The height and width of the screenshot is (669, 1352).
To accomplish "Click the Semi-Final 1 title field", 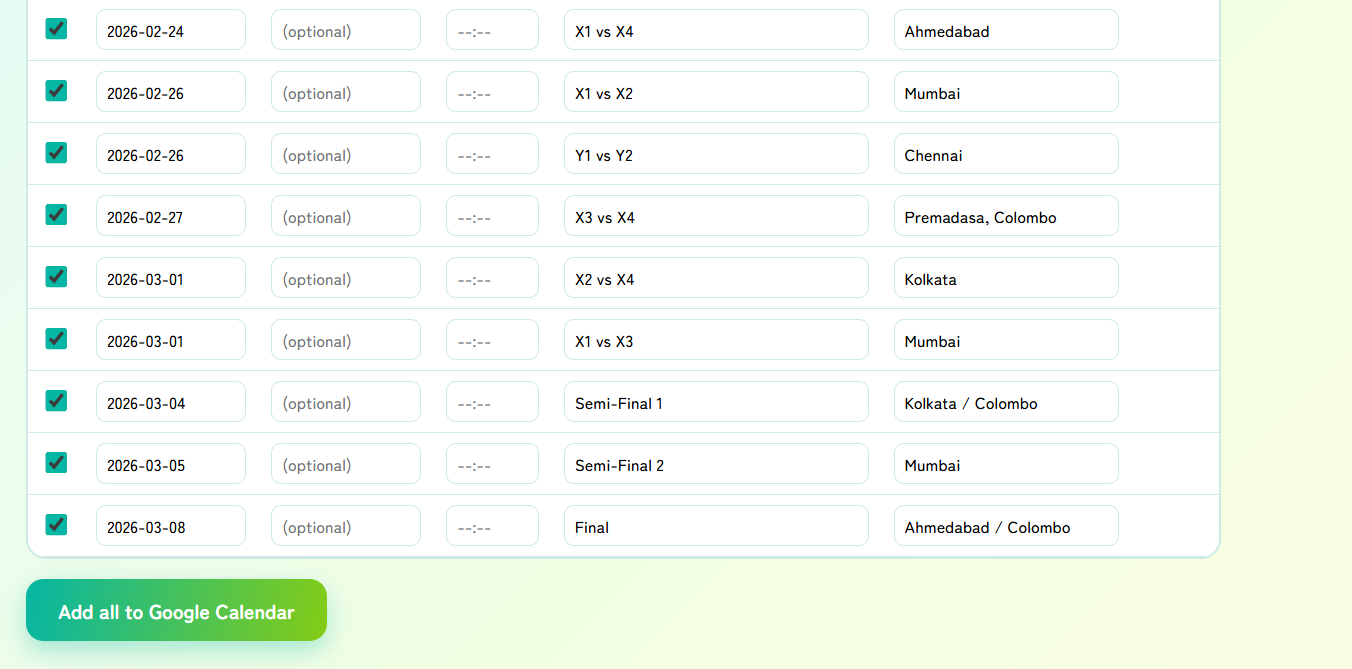I will point(716,402).
